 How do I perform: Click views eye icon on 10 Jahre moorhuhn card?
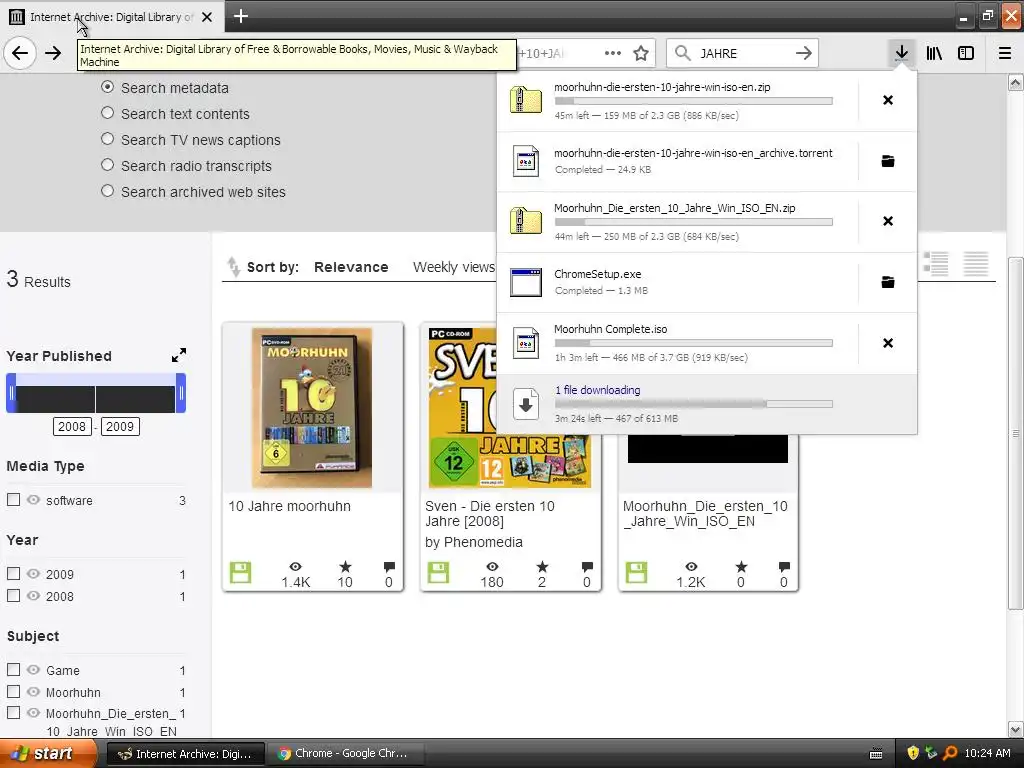295,567
